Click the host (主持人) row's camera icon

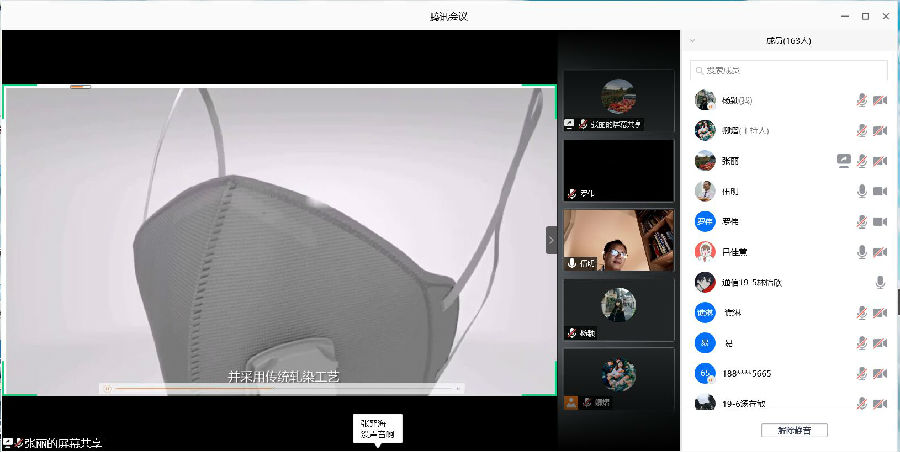tap(880, 130)
